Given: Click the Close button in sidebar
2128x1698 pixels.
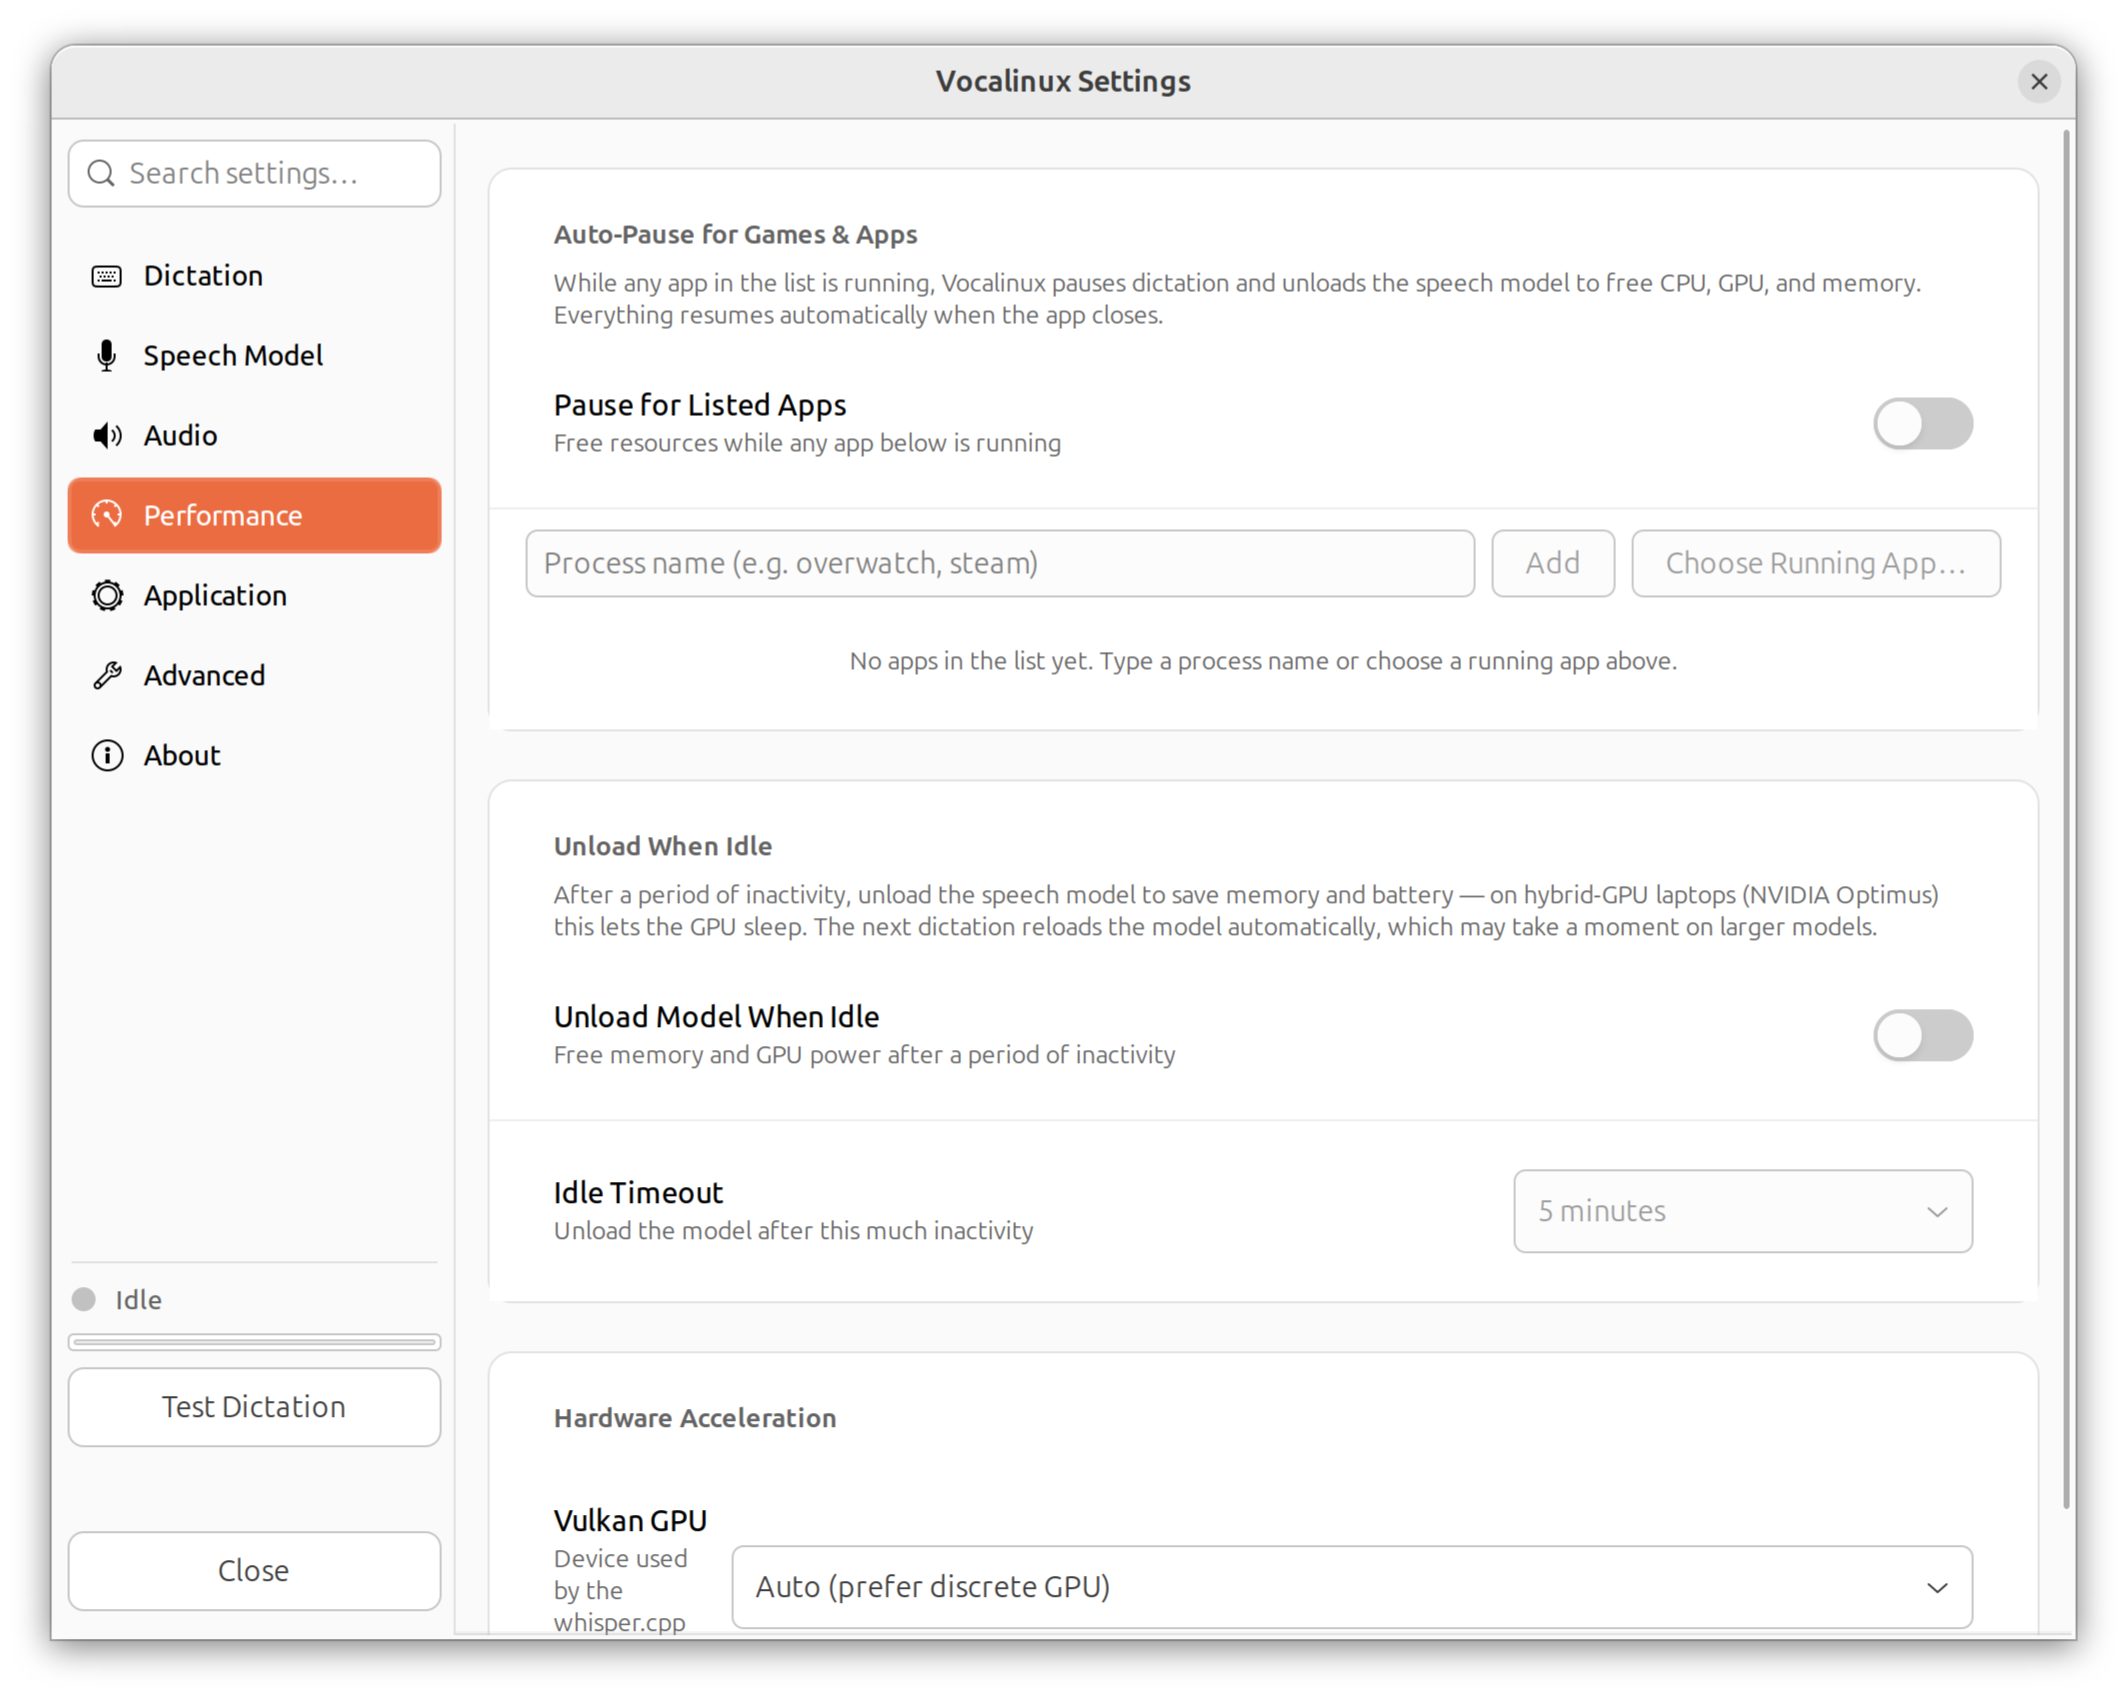Looking at the screenshot, I should click(254, 1572).
